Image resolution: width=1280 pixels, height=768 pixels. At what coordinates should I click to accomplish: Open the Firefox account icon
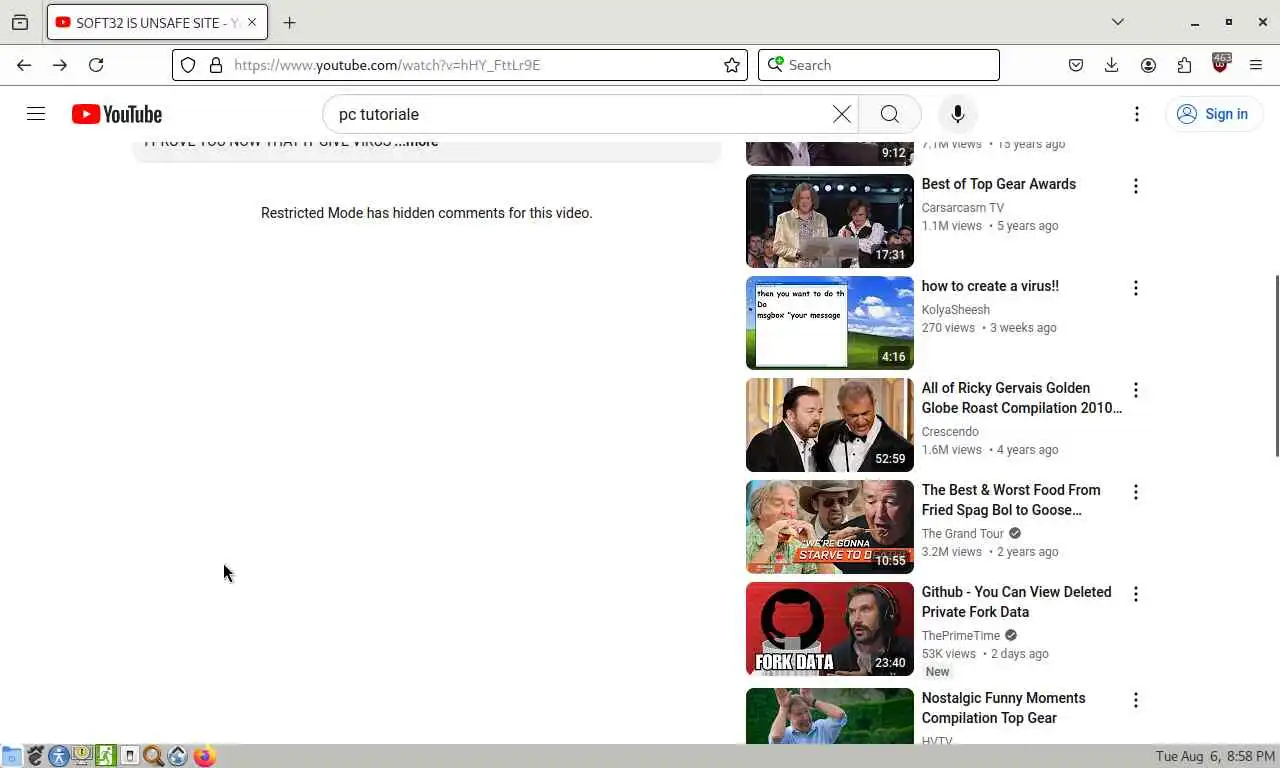point(1148,65)
